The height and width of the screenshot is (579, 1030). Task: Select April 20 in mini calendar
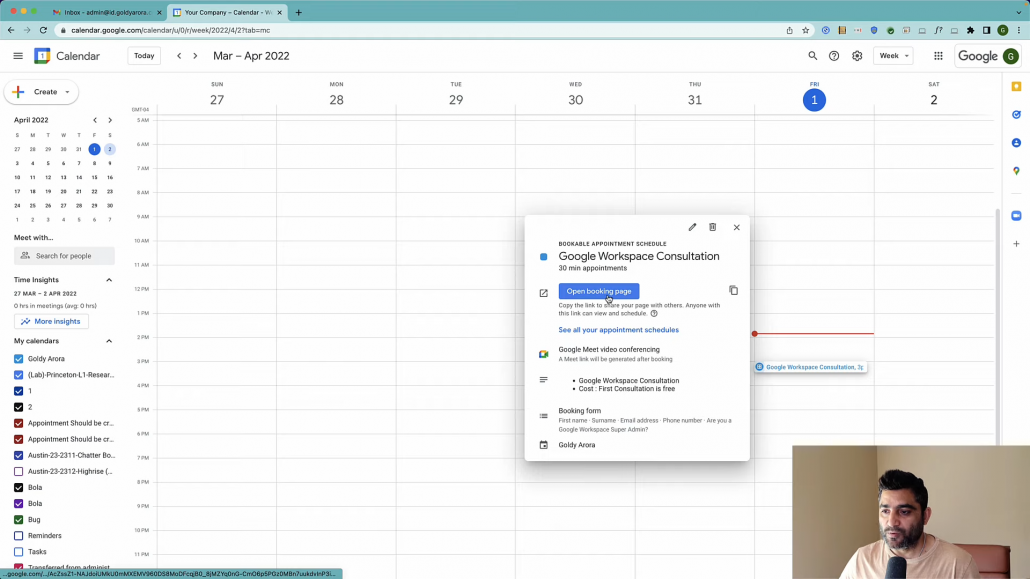coord(63,191)
